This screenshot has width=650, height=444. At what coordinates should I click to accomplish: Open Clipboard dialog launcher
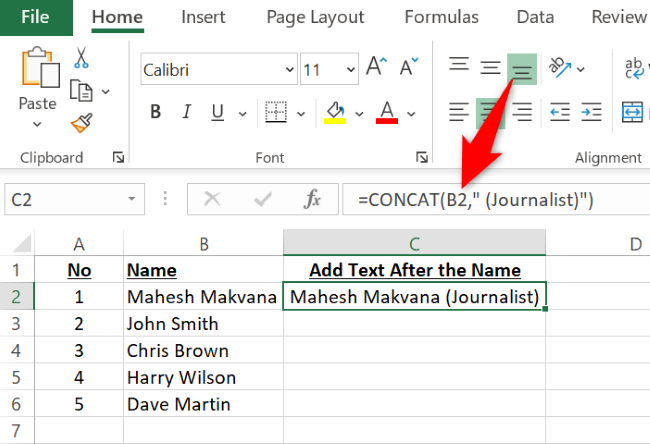coord(119,158)
